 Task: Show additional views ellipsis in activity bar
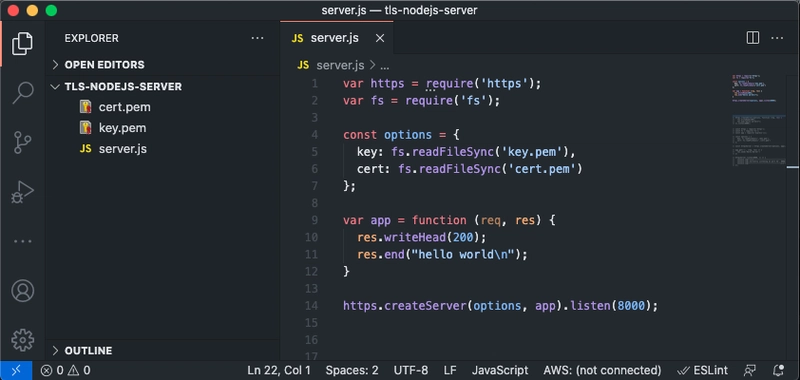[x=22, y=241]
